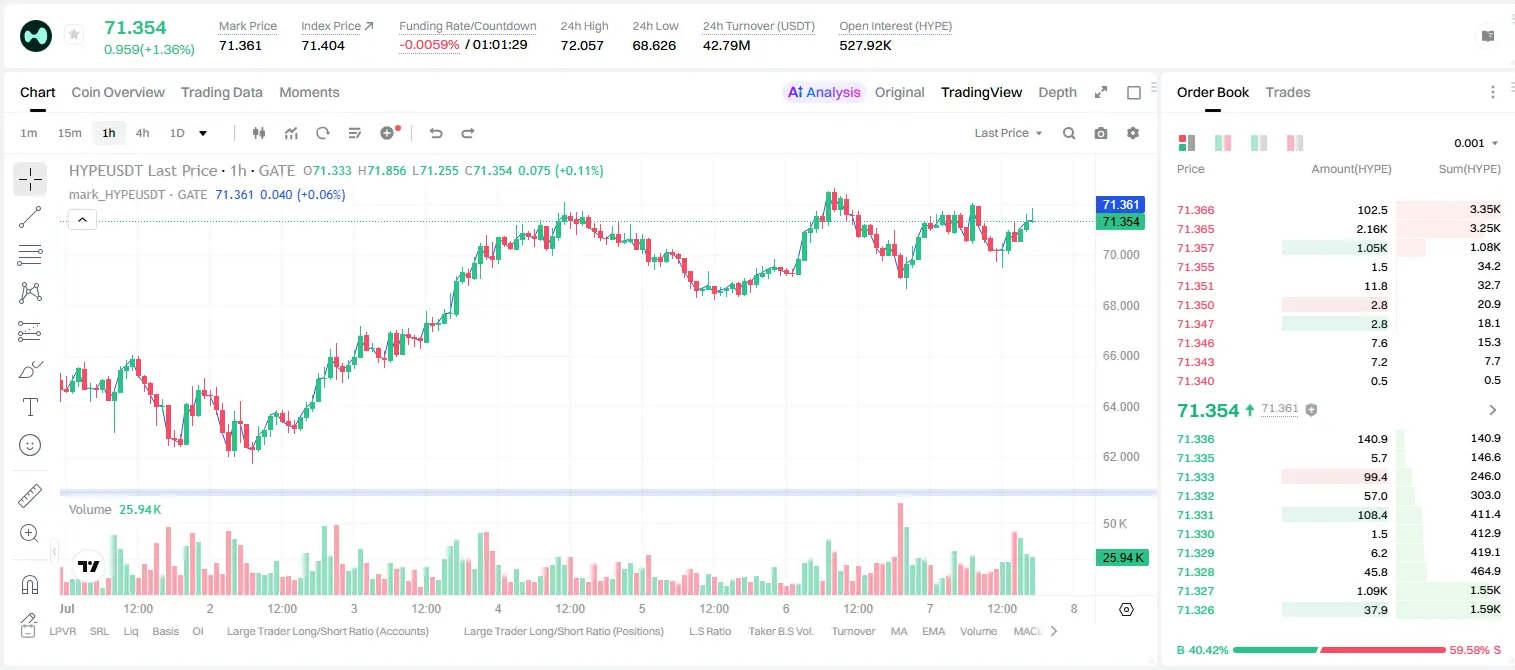The image size is (1515, 670).
Task: Open chart settings gear icon
Action: pos(1133,133)
